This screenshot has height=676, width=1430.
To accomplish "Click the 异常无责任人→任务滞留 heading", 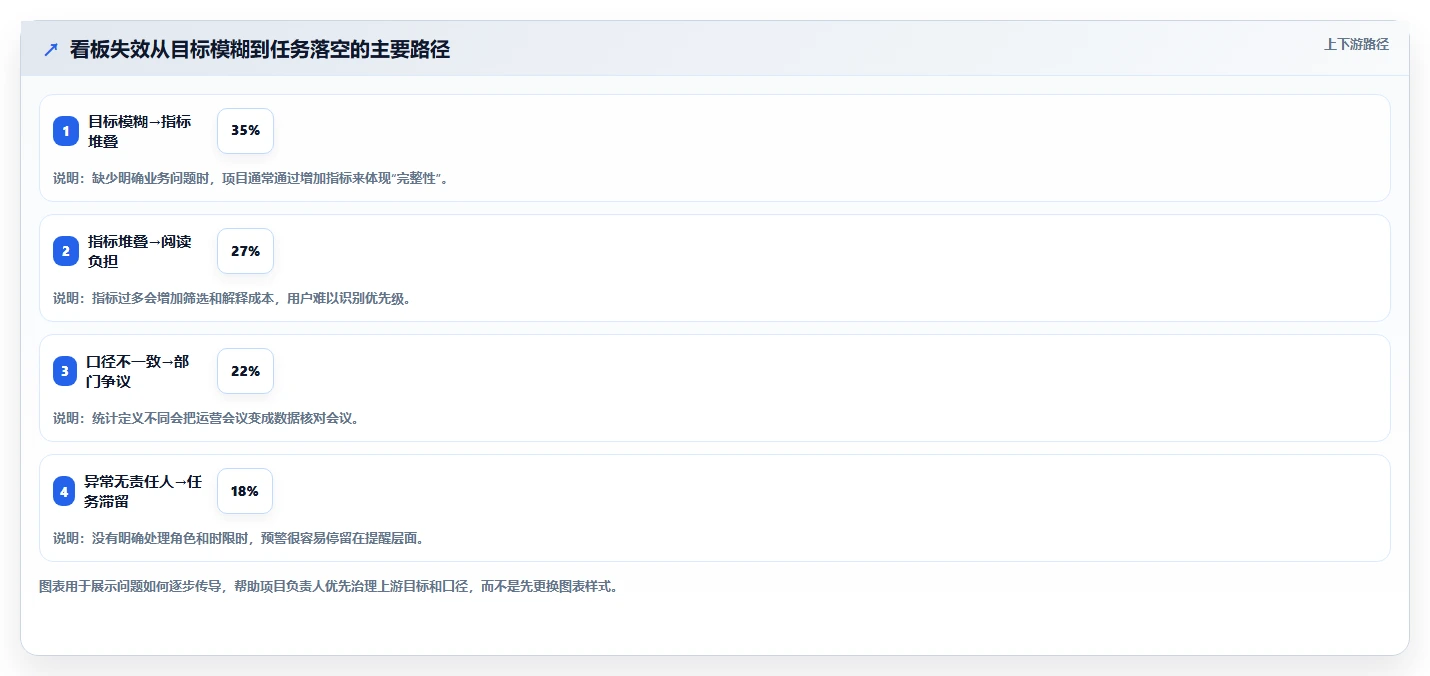I will 143,491.
